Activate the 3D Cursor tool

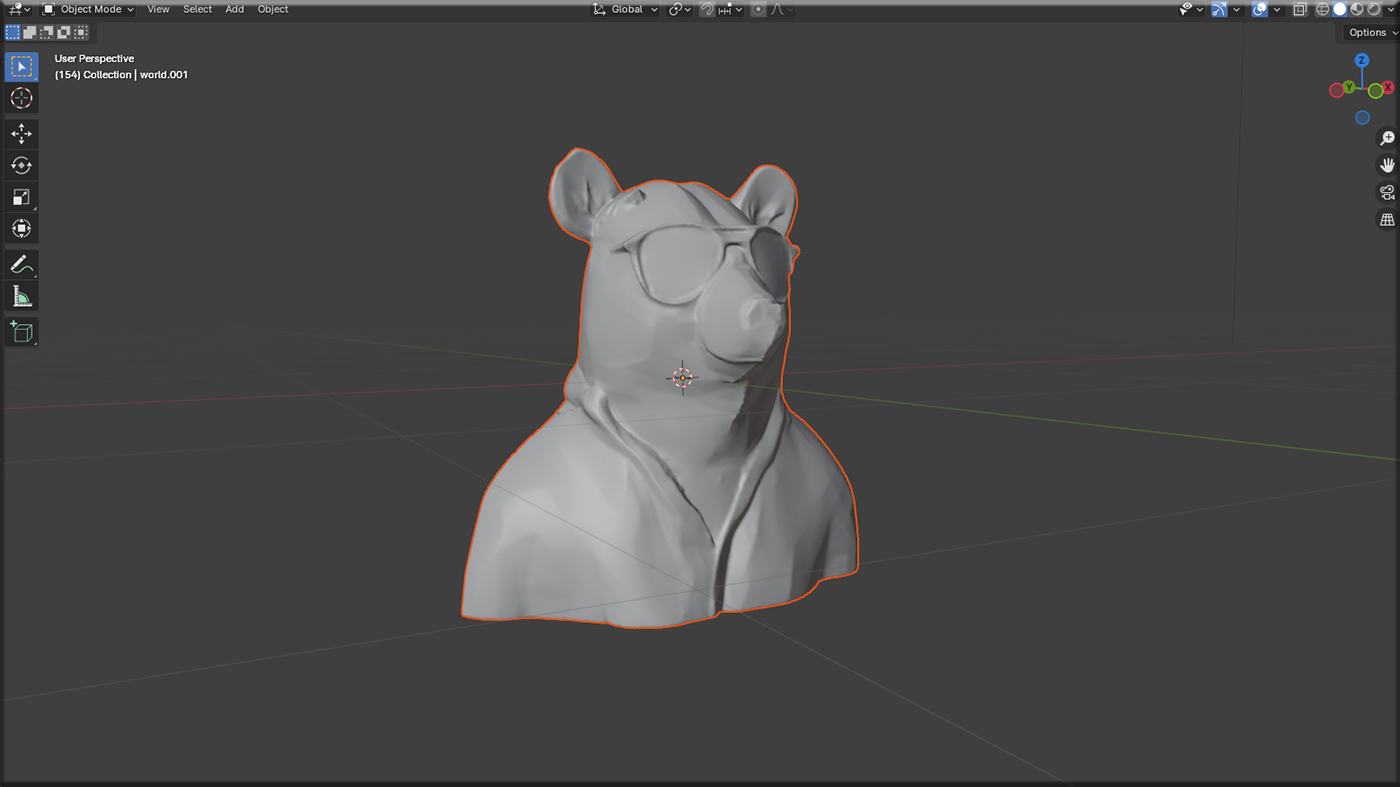click(21, 98)
